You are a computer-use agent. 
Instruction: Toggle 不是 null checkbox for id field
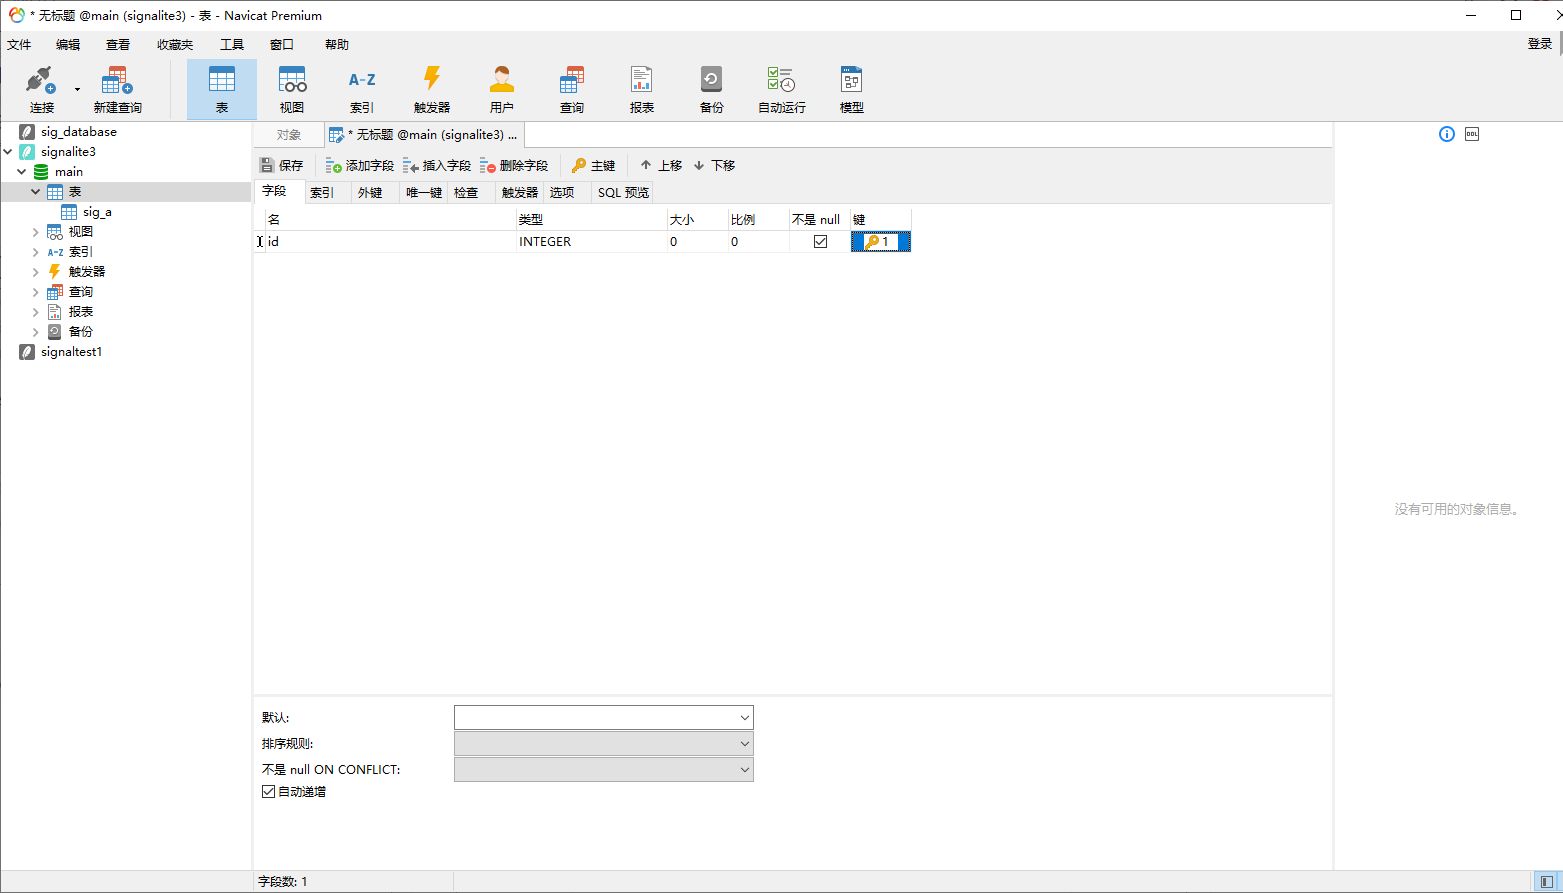(x=820, y=241)
